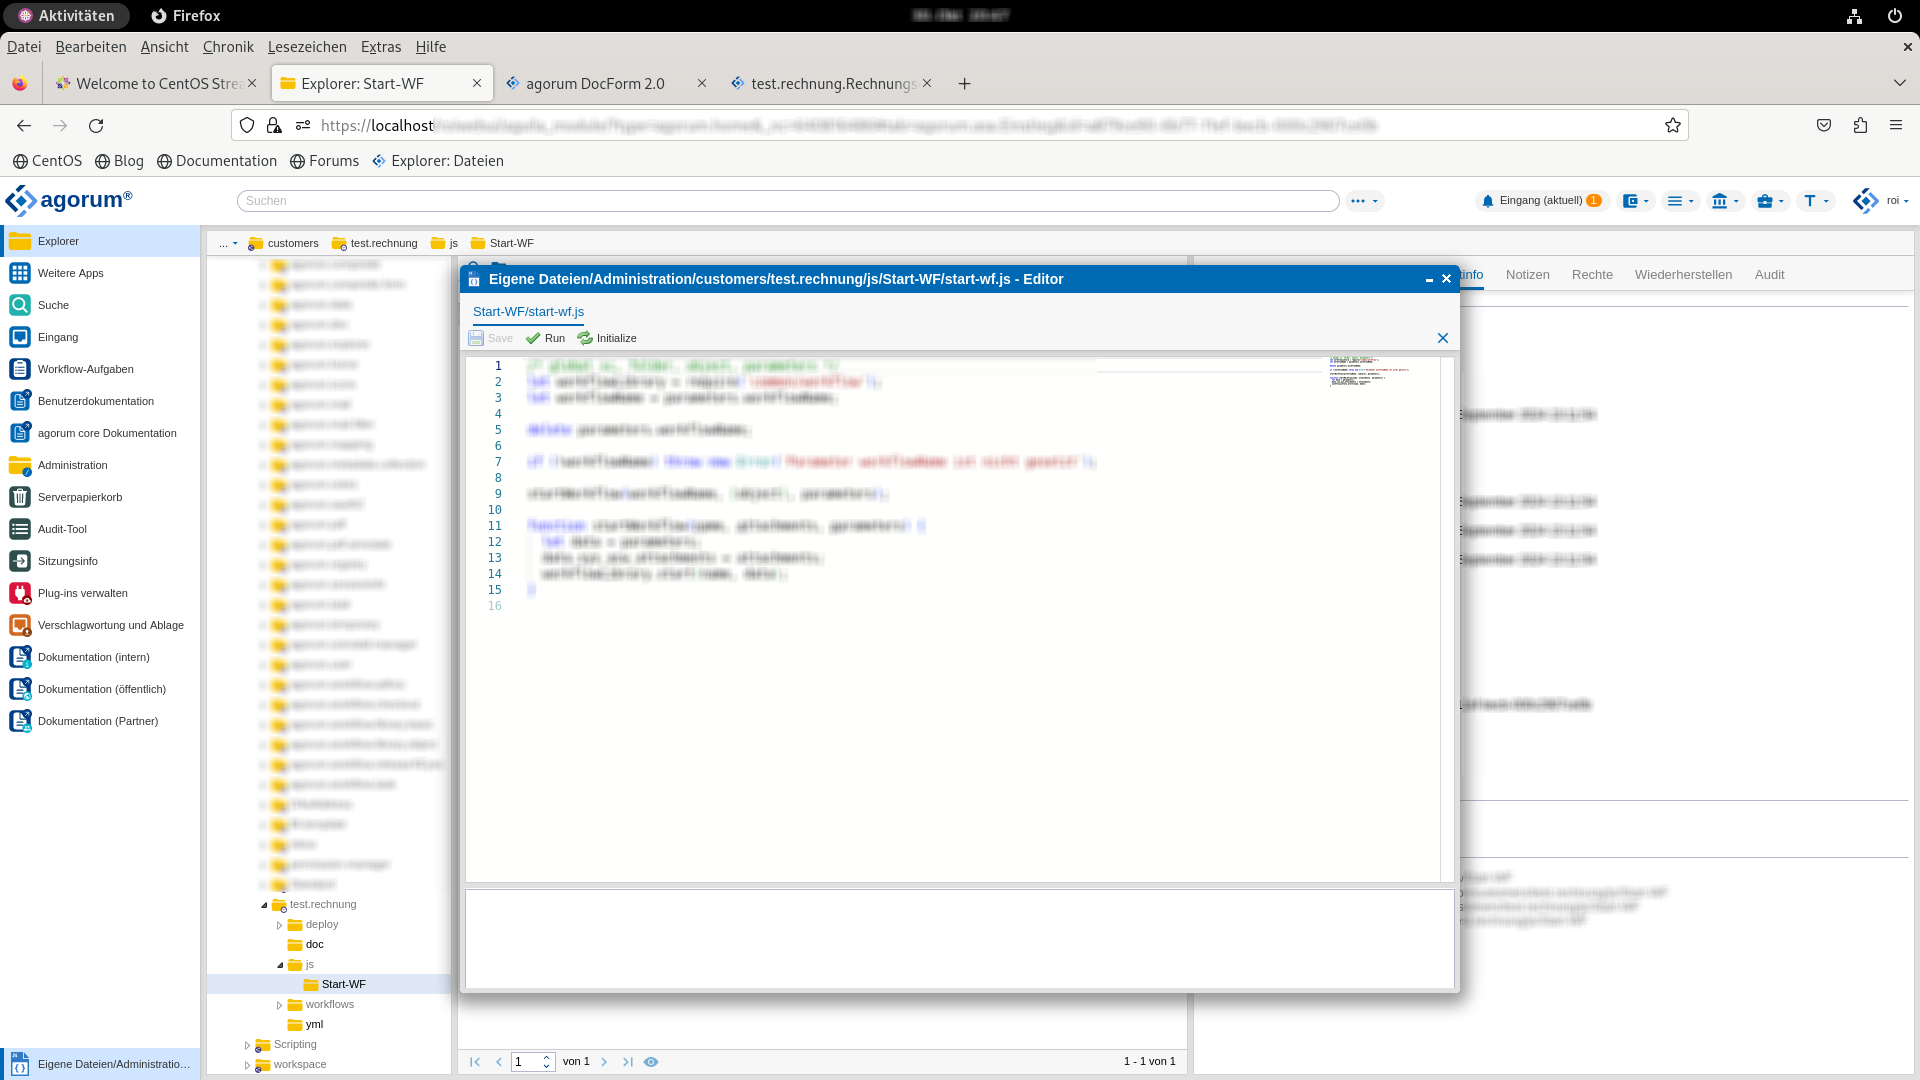The width and height of the screenshot is (1920, 1080).
Task: Open Lesezeichen menu in Firefox
Action: pos(307,47)
